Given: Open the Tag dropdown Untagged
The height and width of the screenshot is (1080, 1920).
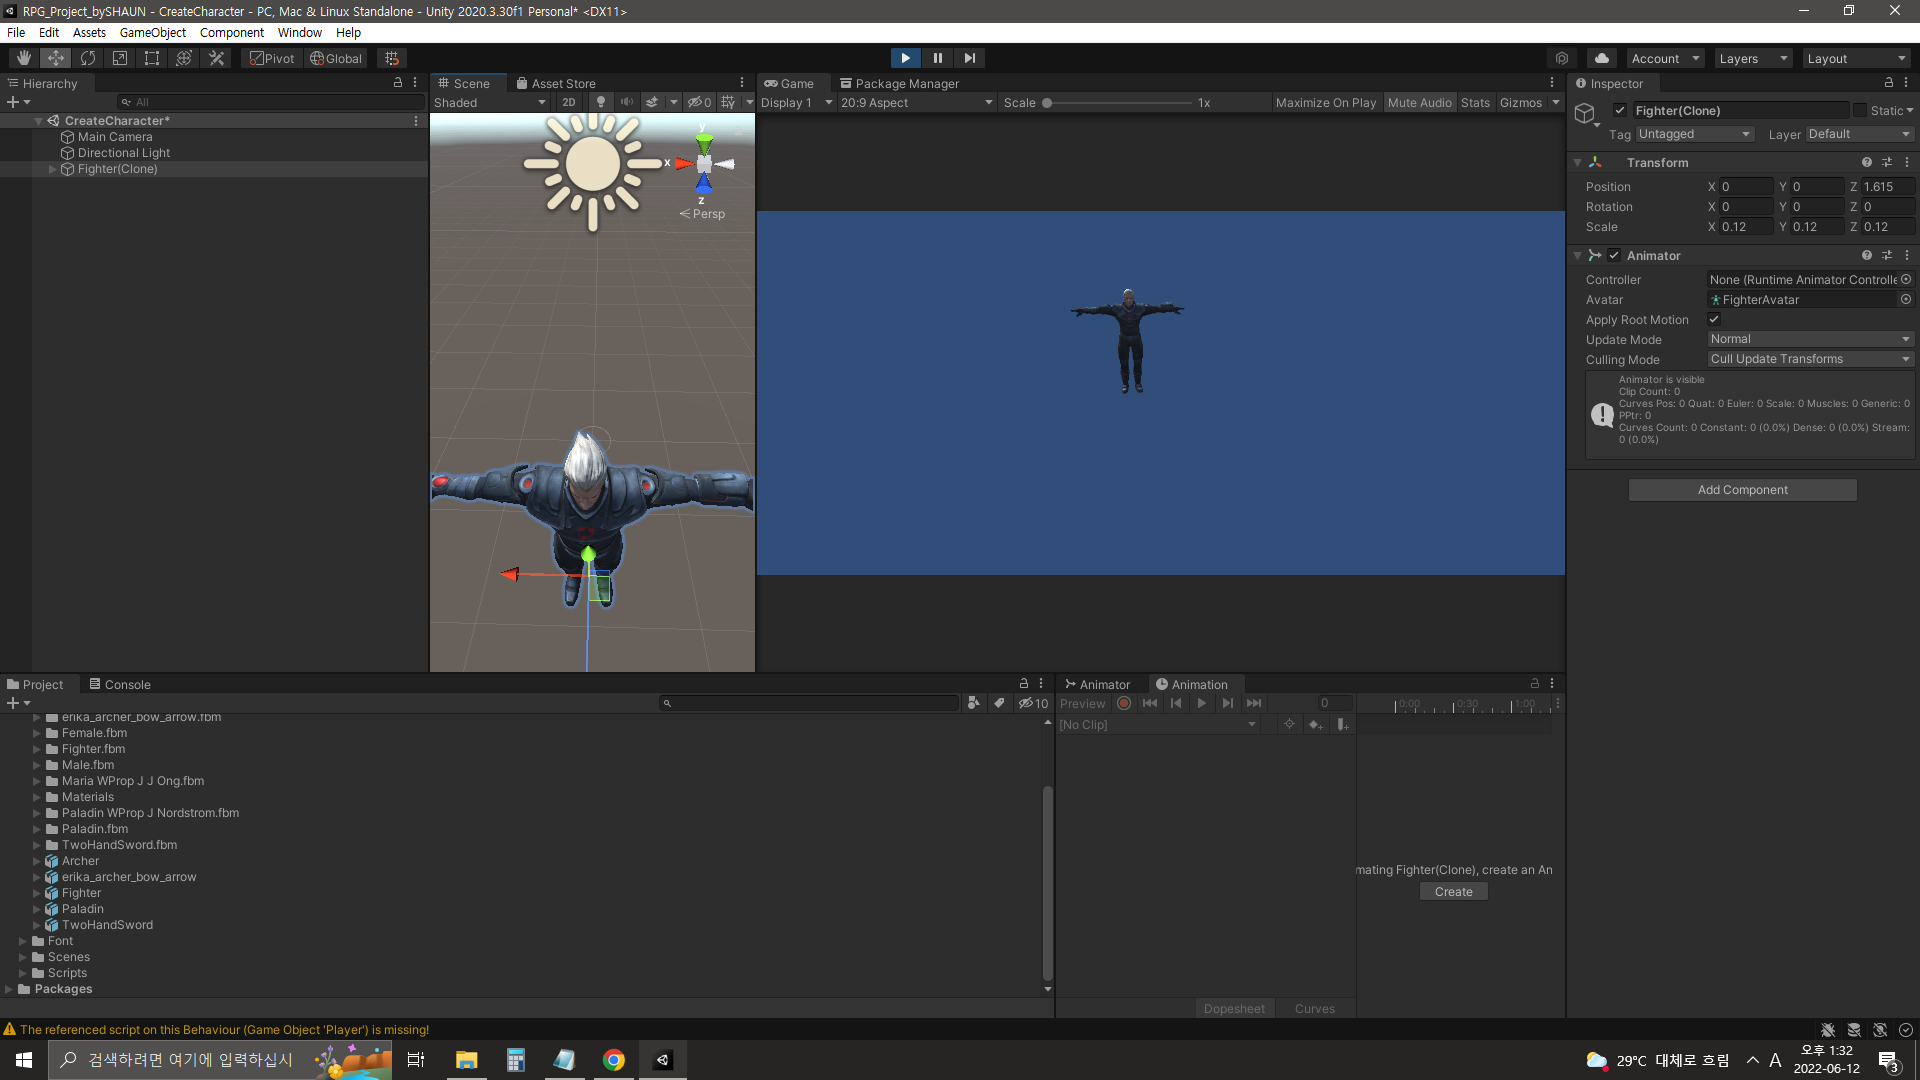Looking at the screenshot, I should point(1694,134).
